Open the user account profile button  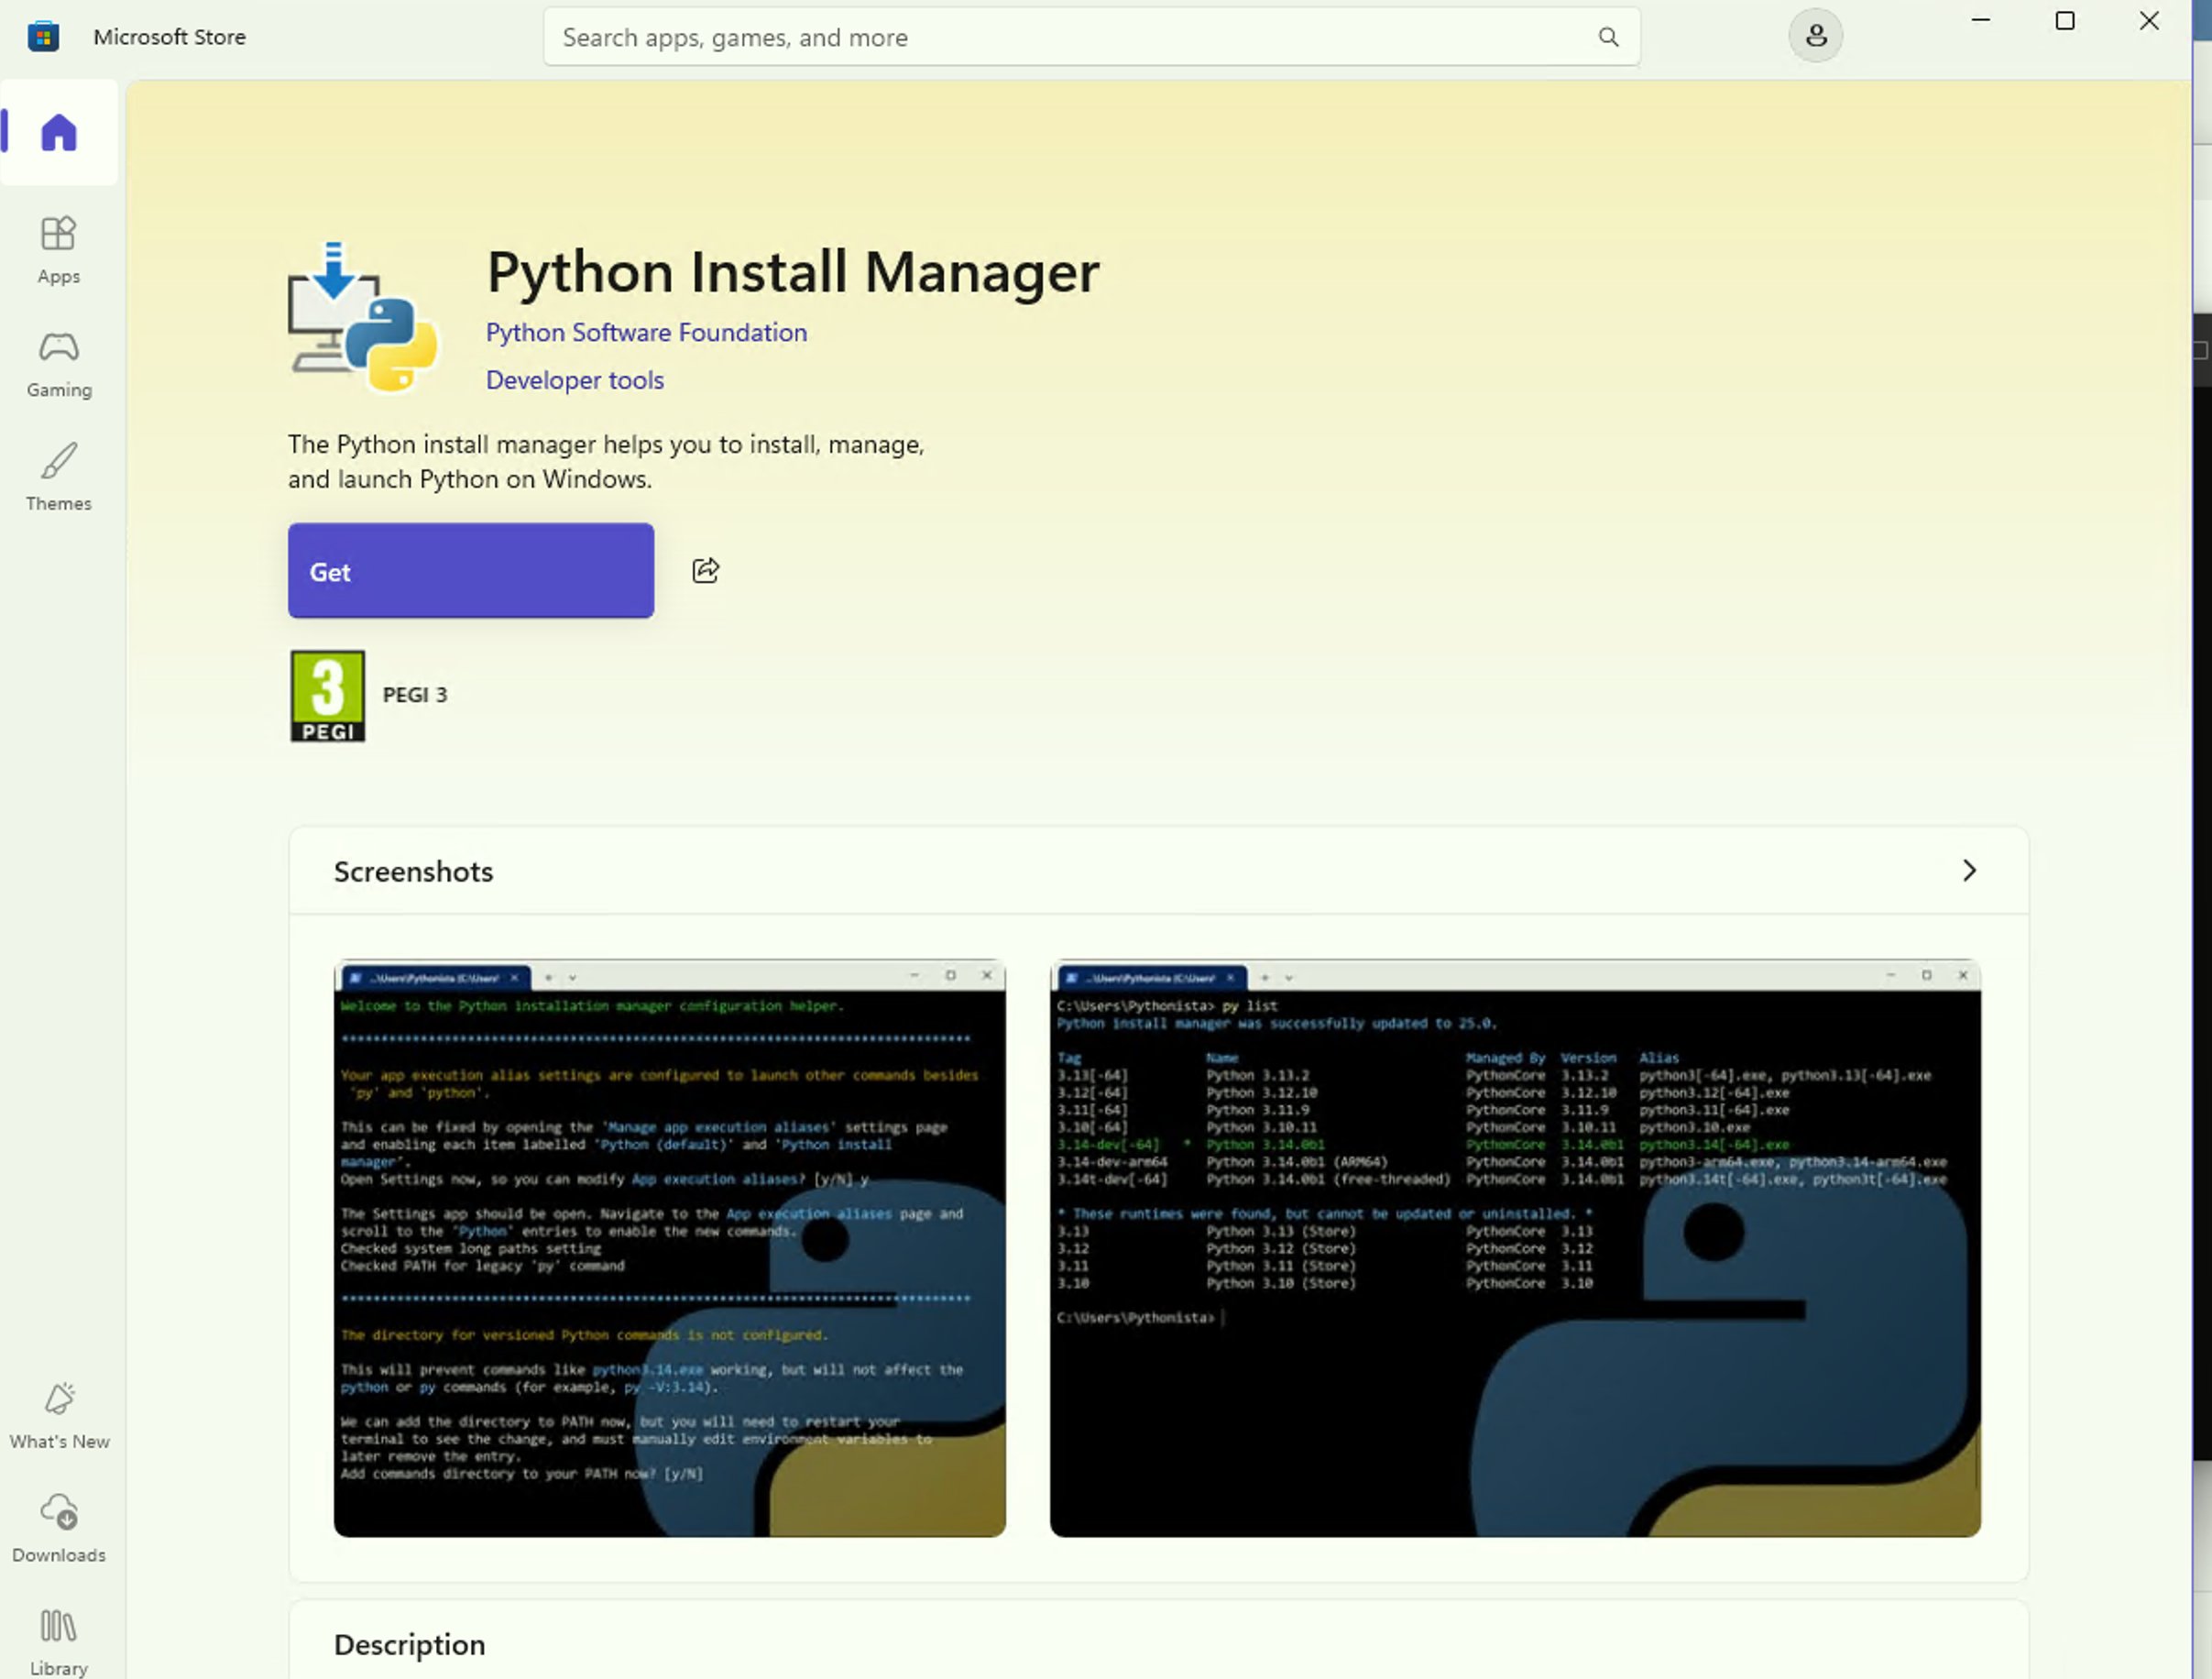(1815, 36)
